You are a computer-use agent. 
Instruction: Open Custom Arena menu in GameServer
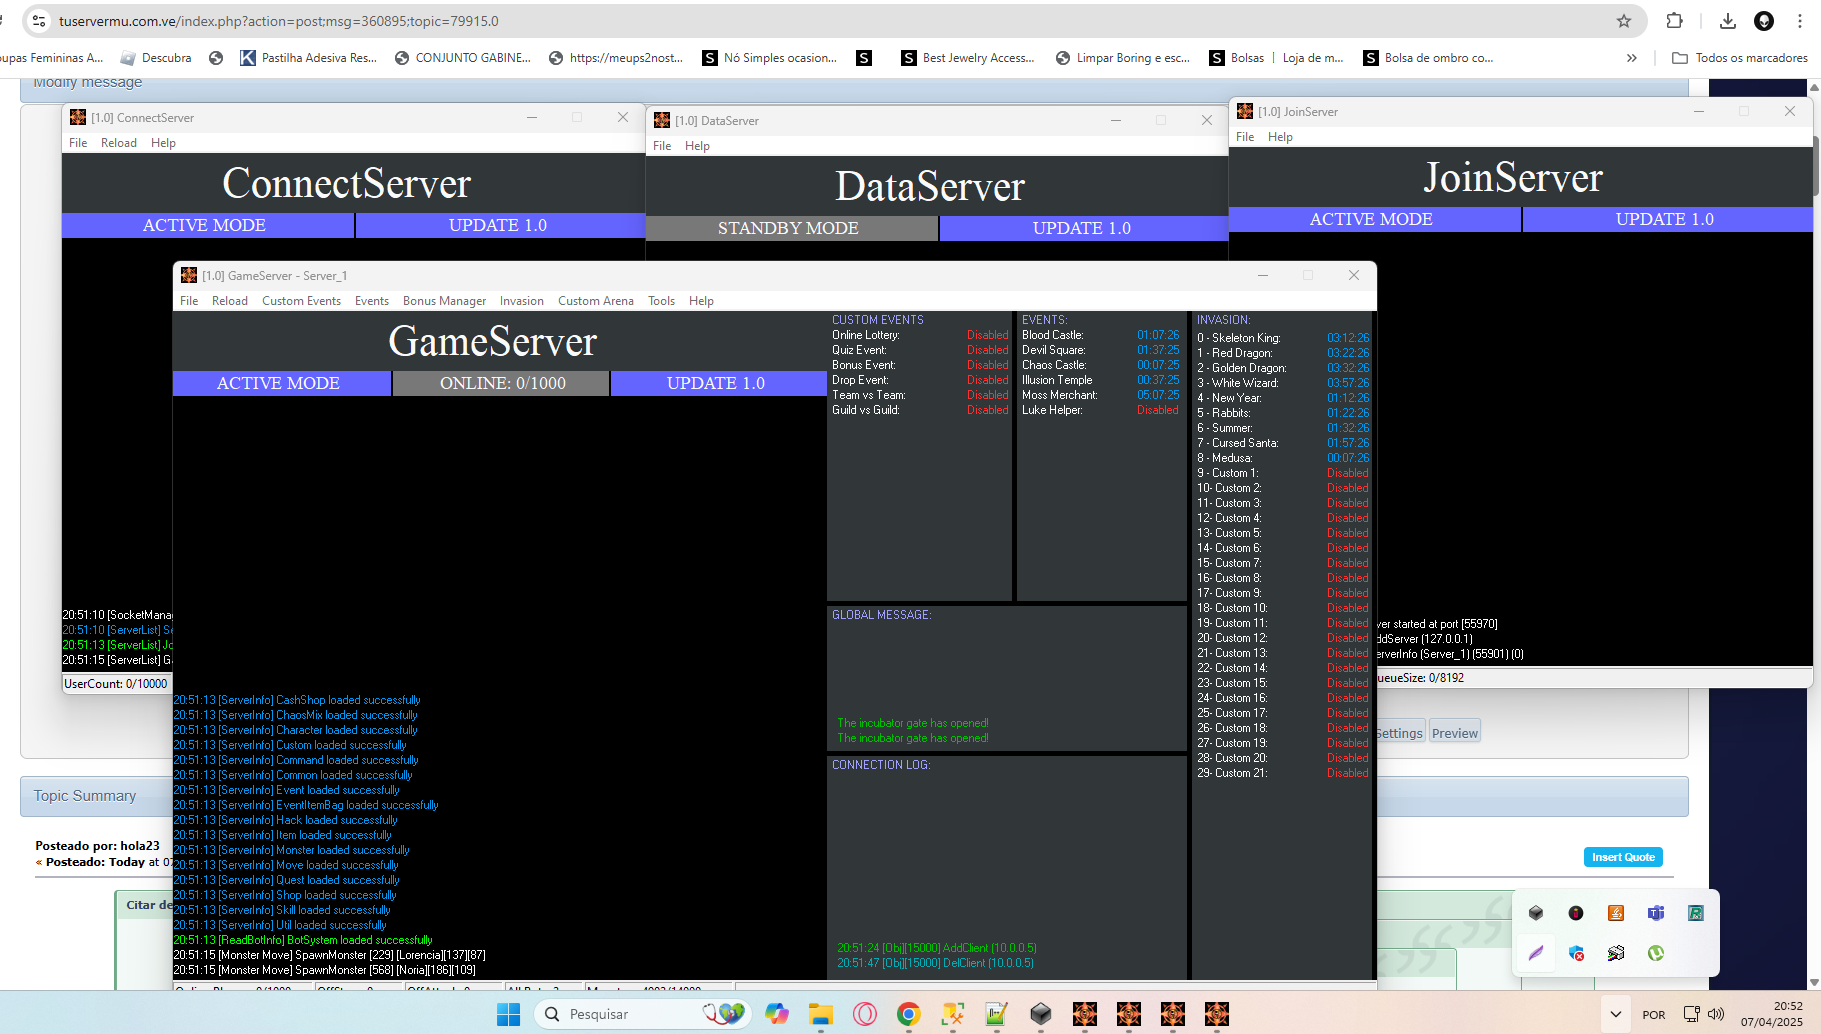(x=595, y=301)
